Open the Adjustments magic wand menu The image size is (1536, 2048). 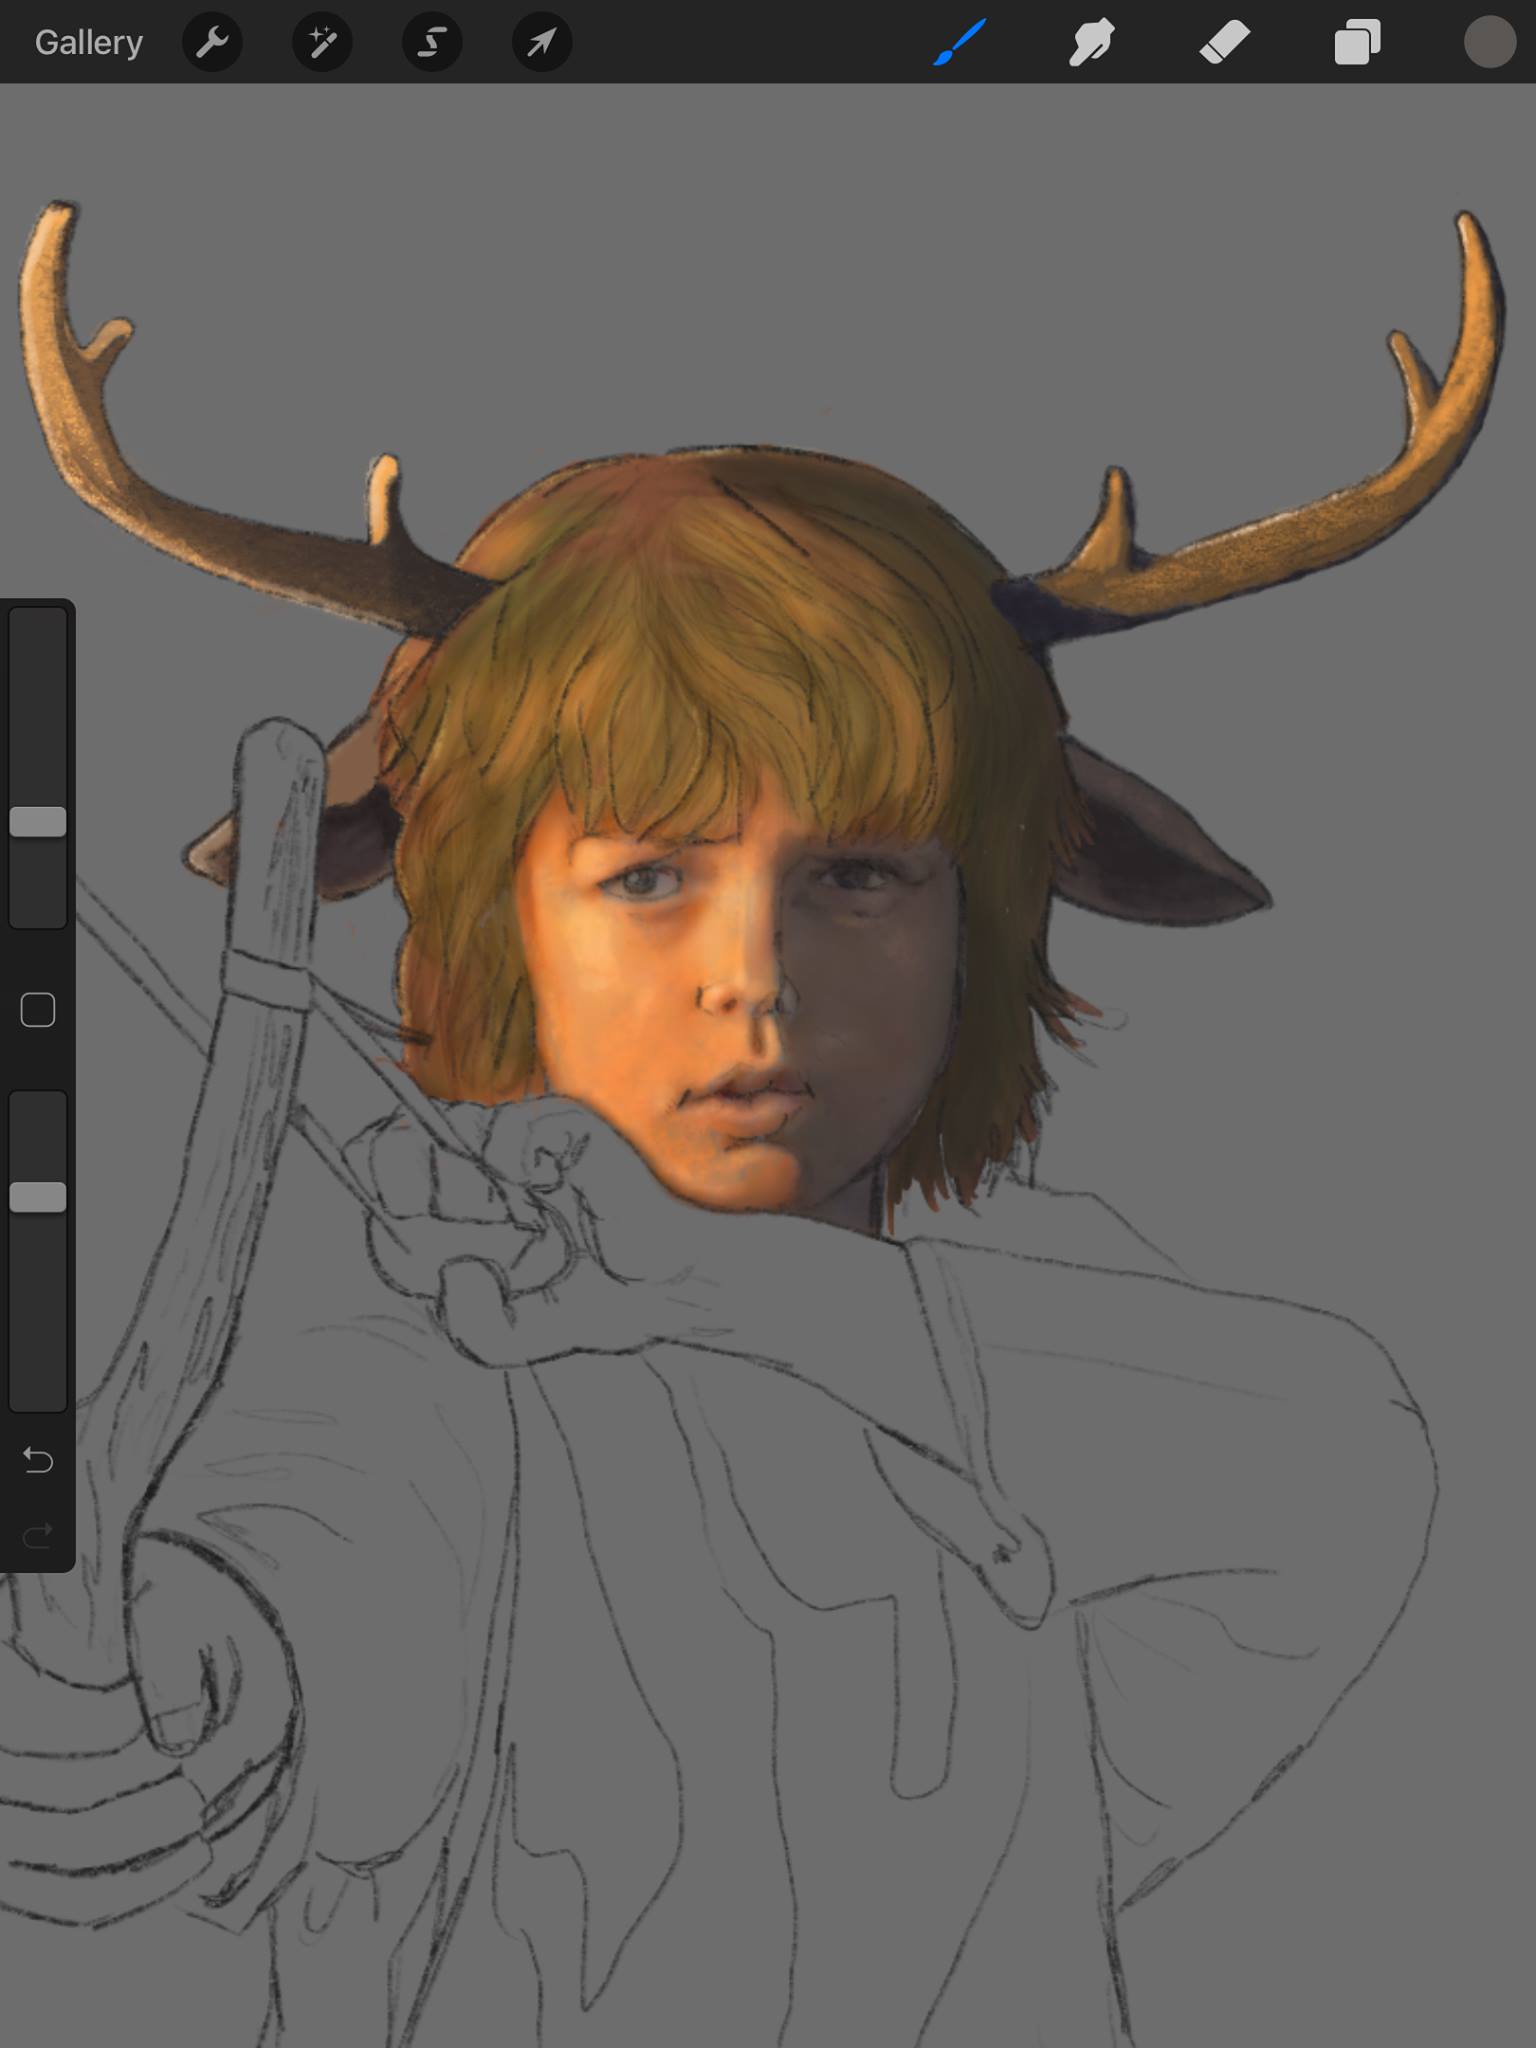click(x=322, y=42)
